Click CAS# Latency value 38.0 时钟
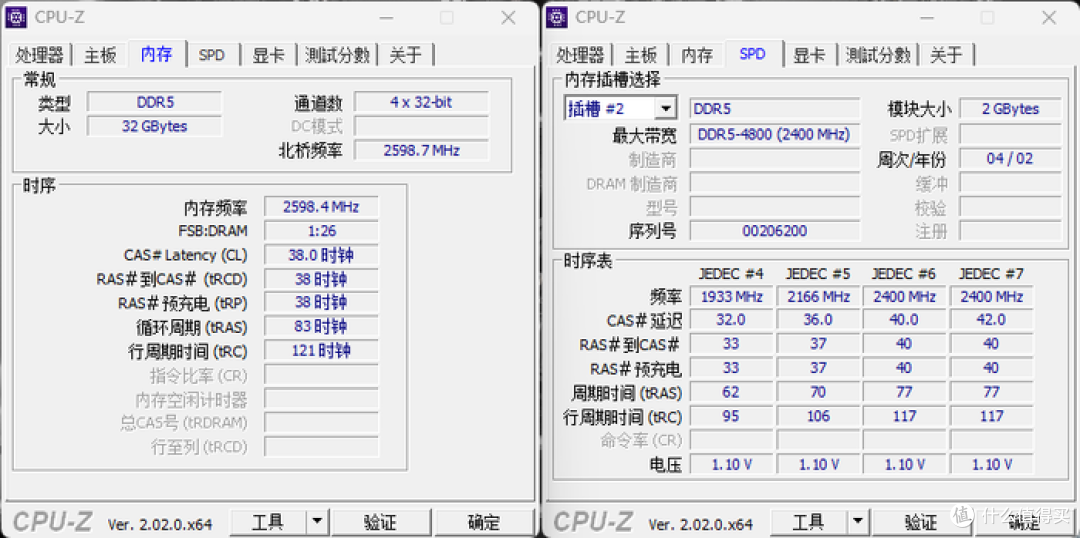Viewport: 1080px width, 538px height. (x=321, y=256)
